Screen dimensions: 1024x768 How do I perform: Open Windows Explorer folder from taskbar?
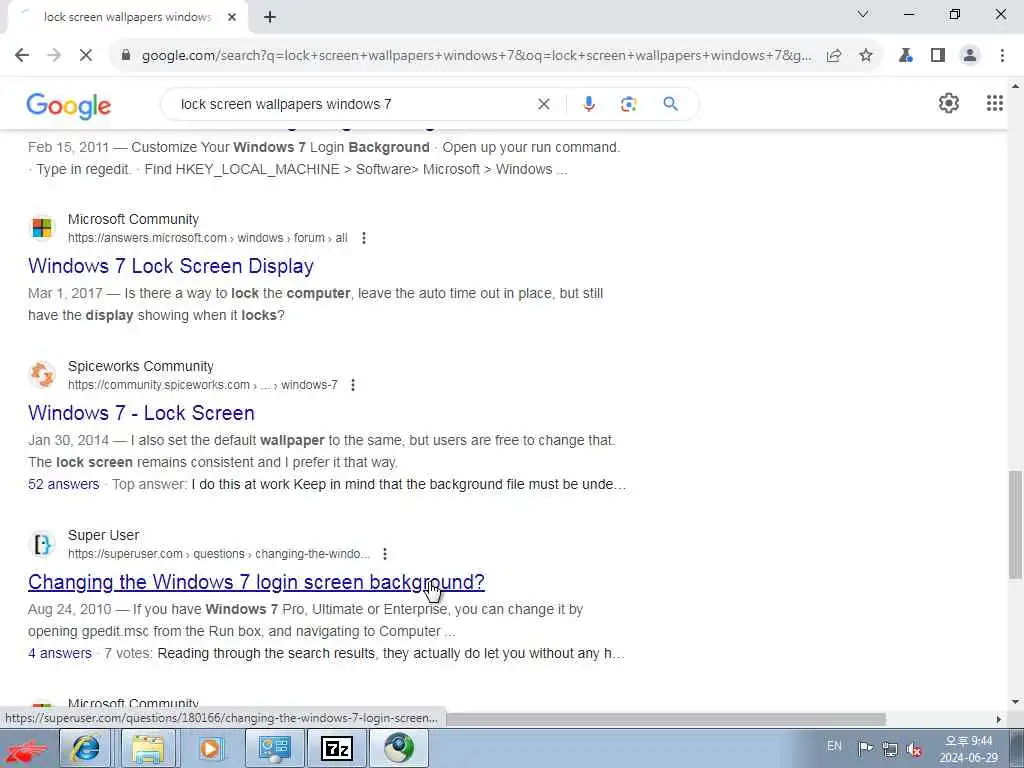[x=149, y=748]
